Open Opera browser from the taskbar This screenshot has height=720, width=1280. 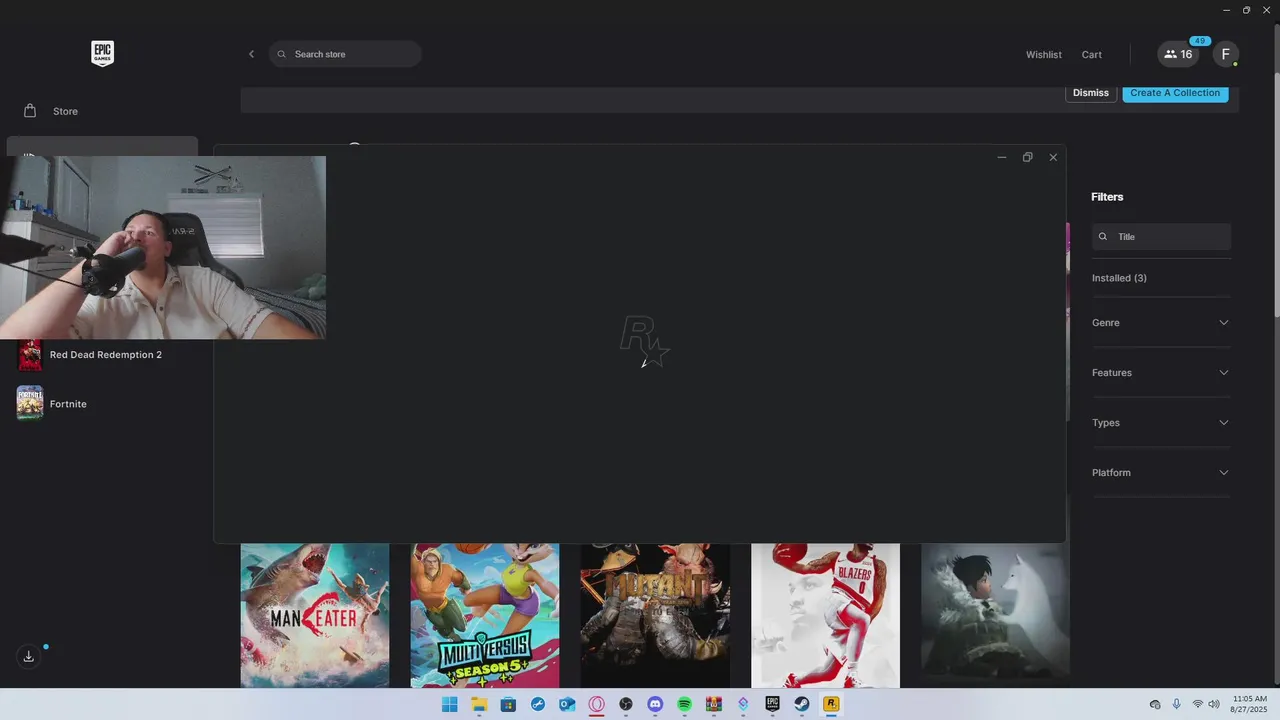tap(596, 704)
